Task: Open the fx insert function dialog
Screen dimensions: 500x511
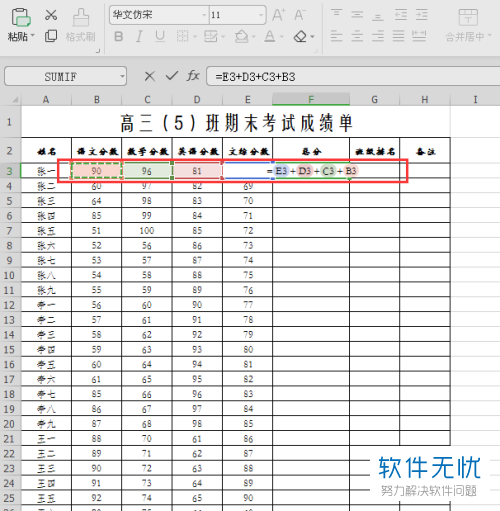Action: tap(193, 76)
